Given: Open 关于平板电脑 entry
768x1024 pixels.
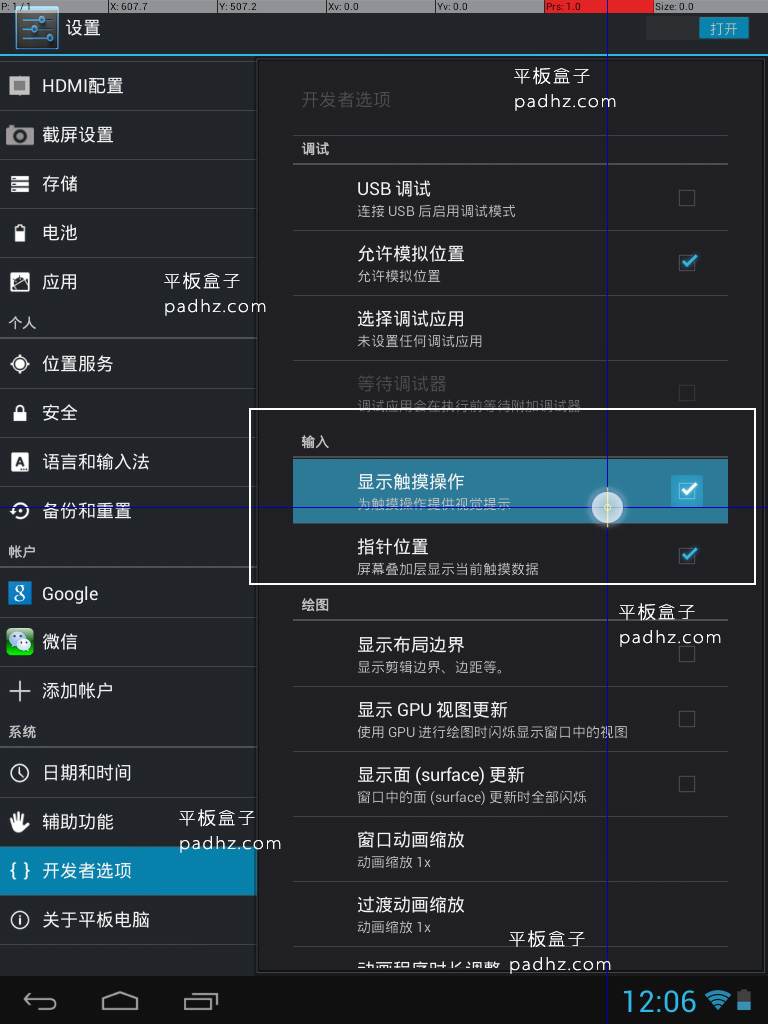Looking at the screenshot, I should (128, 920).
